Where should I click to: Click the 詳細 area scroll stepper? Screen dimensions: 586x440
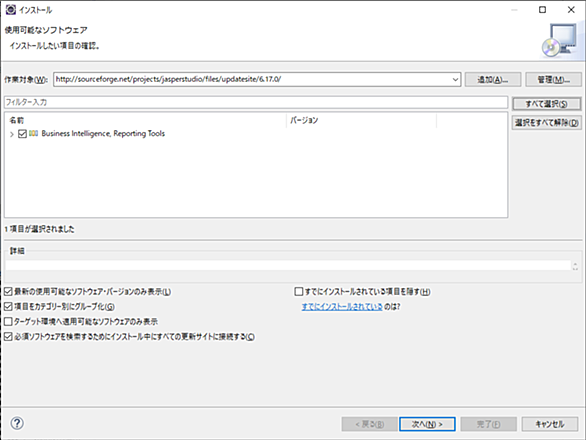[575, 266]
